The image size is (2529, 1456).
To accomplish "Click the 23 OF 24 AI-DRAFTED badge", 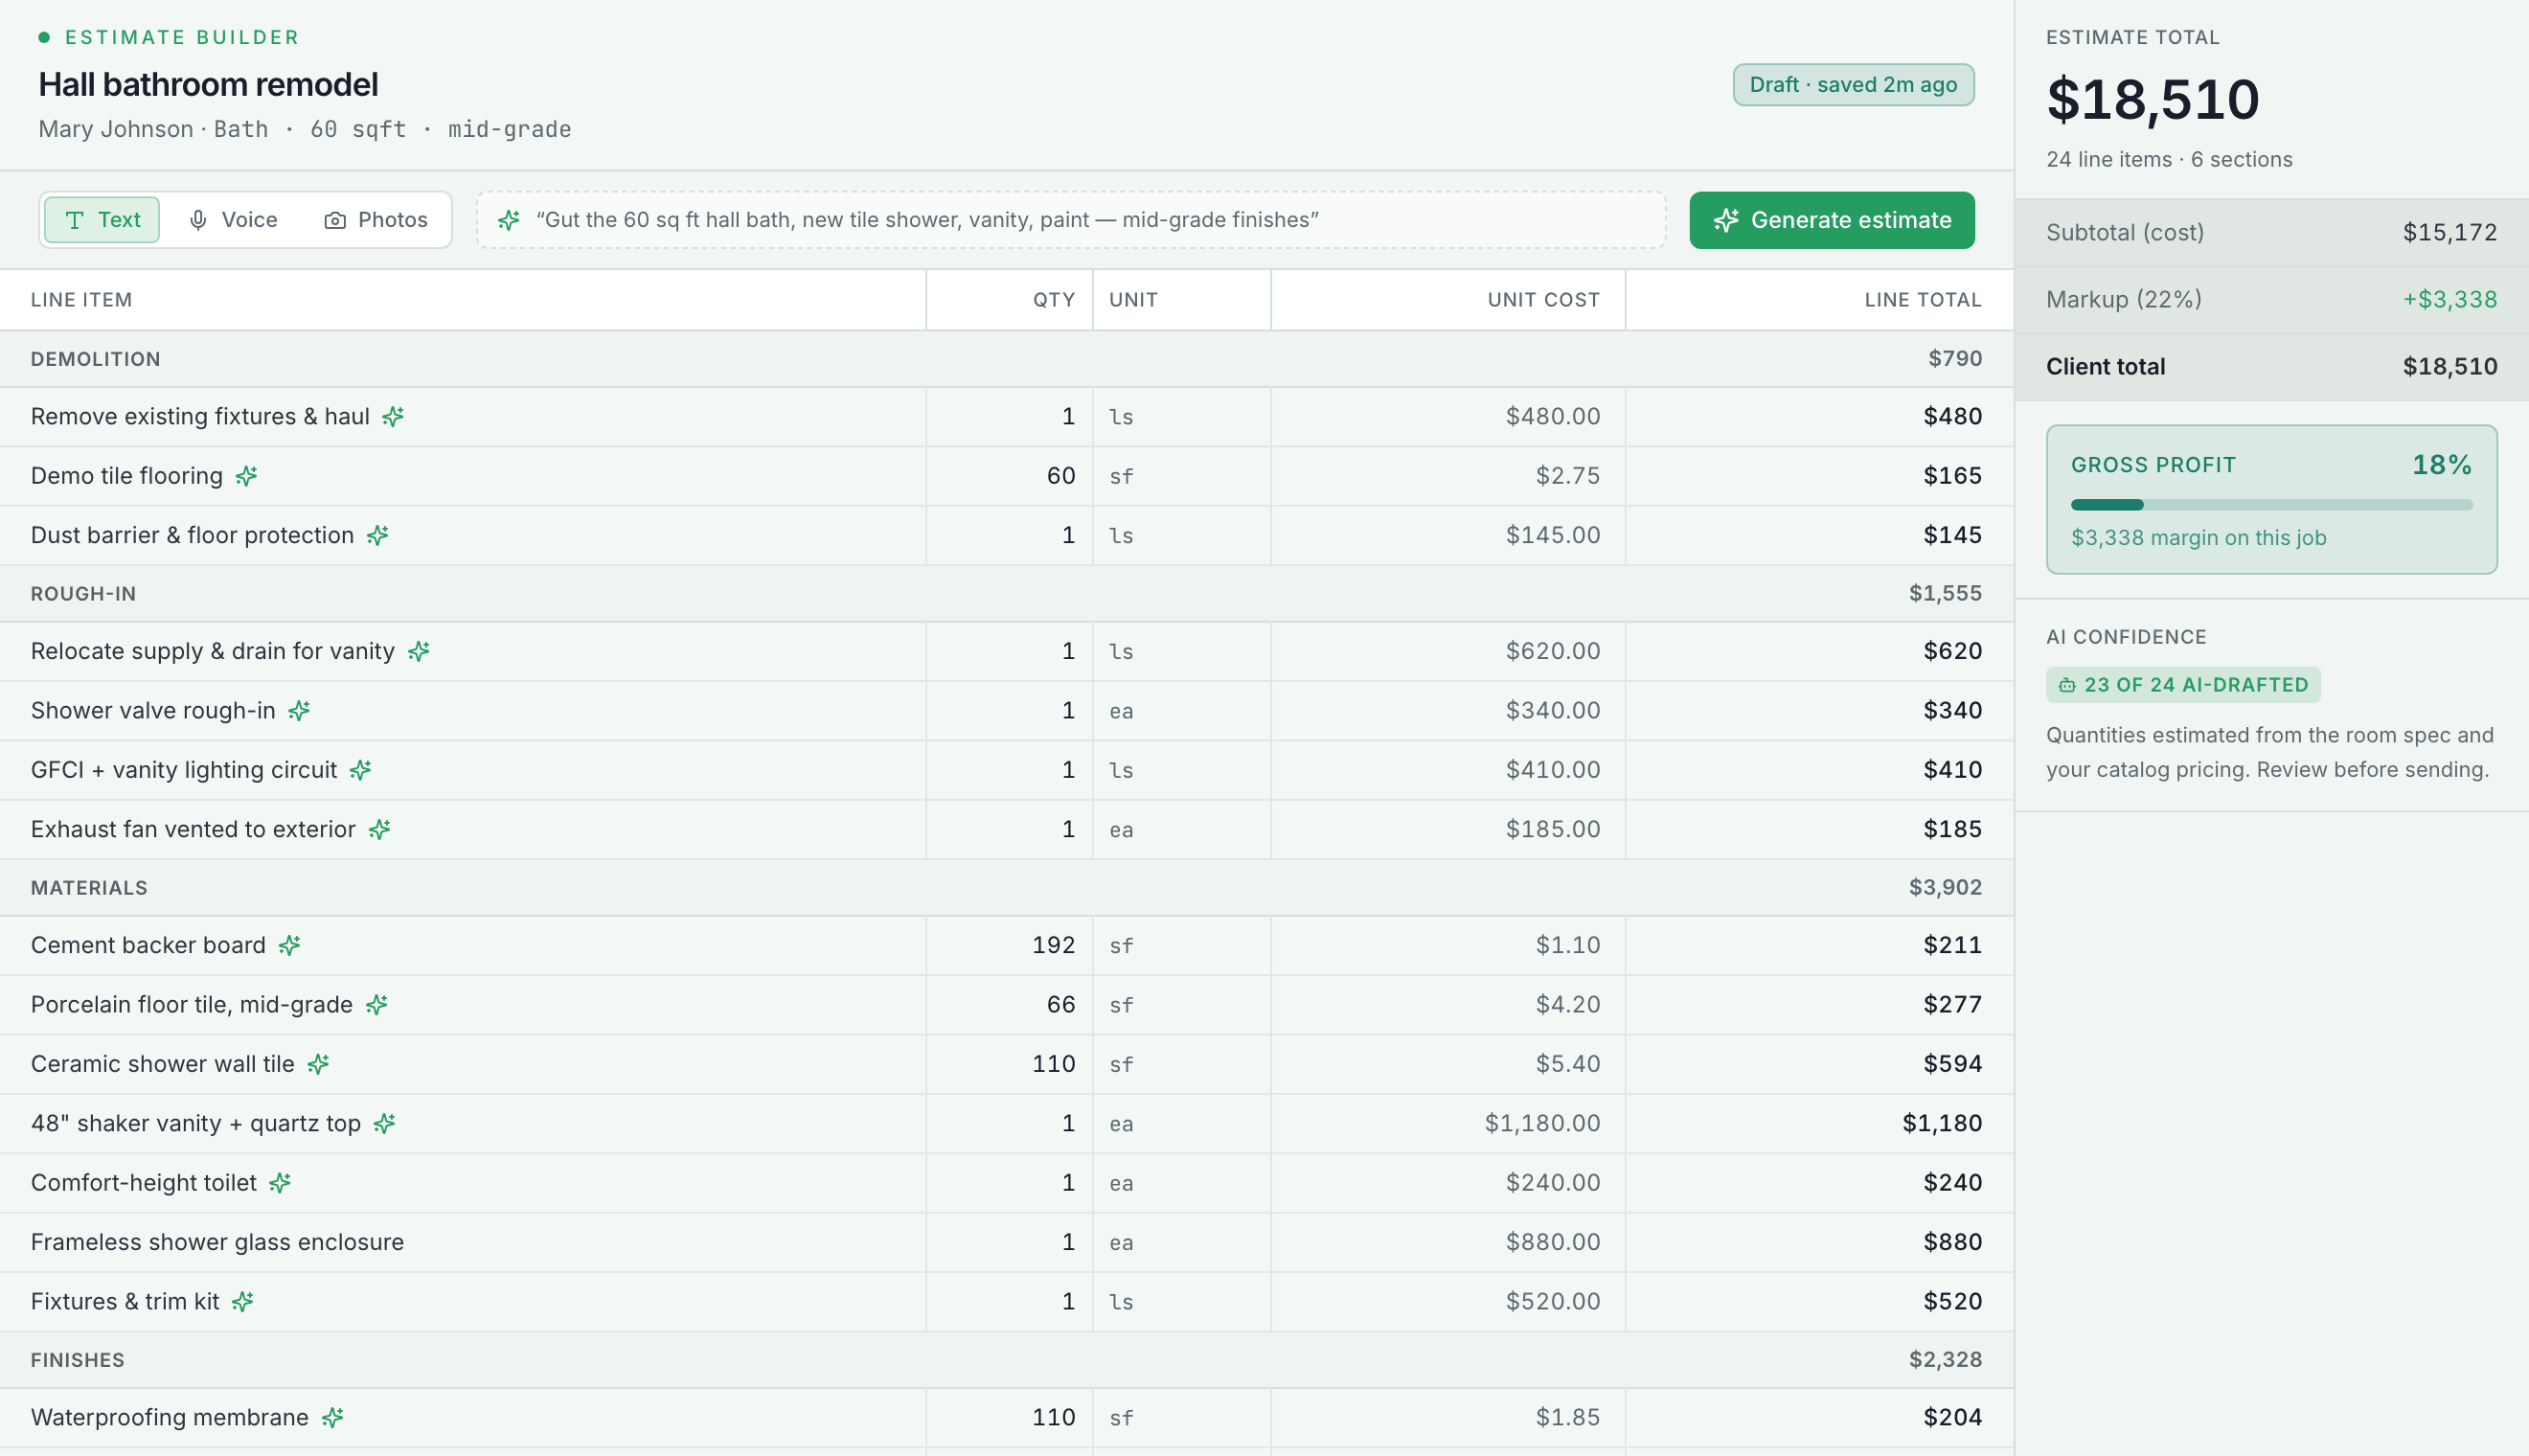I will click(2183, 685).
